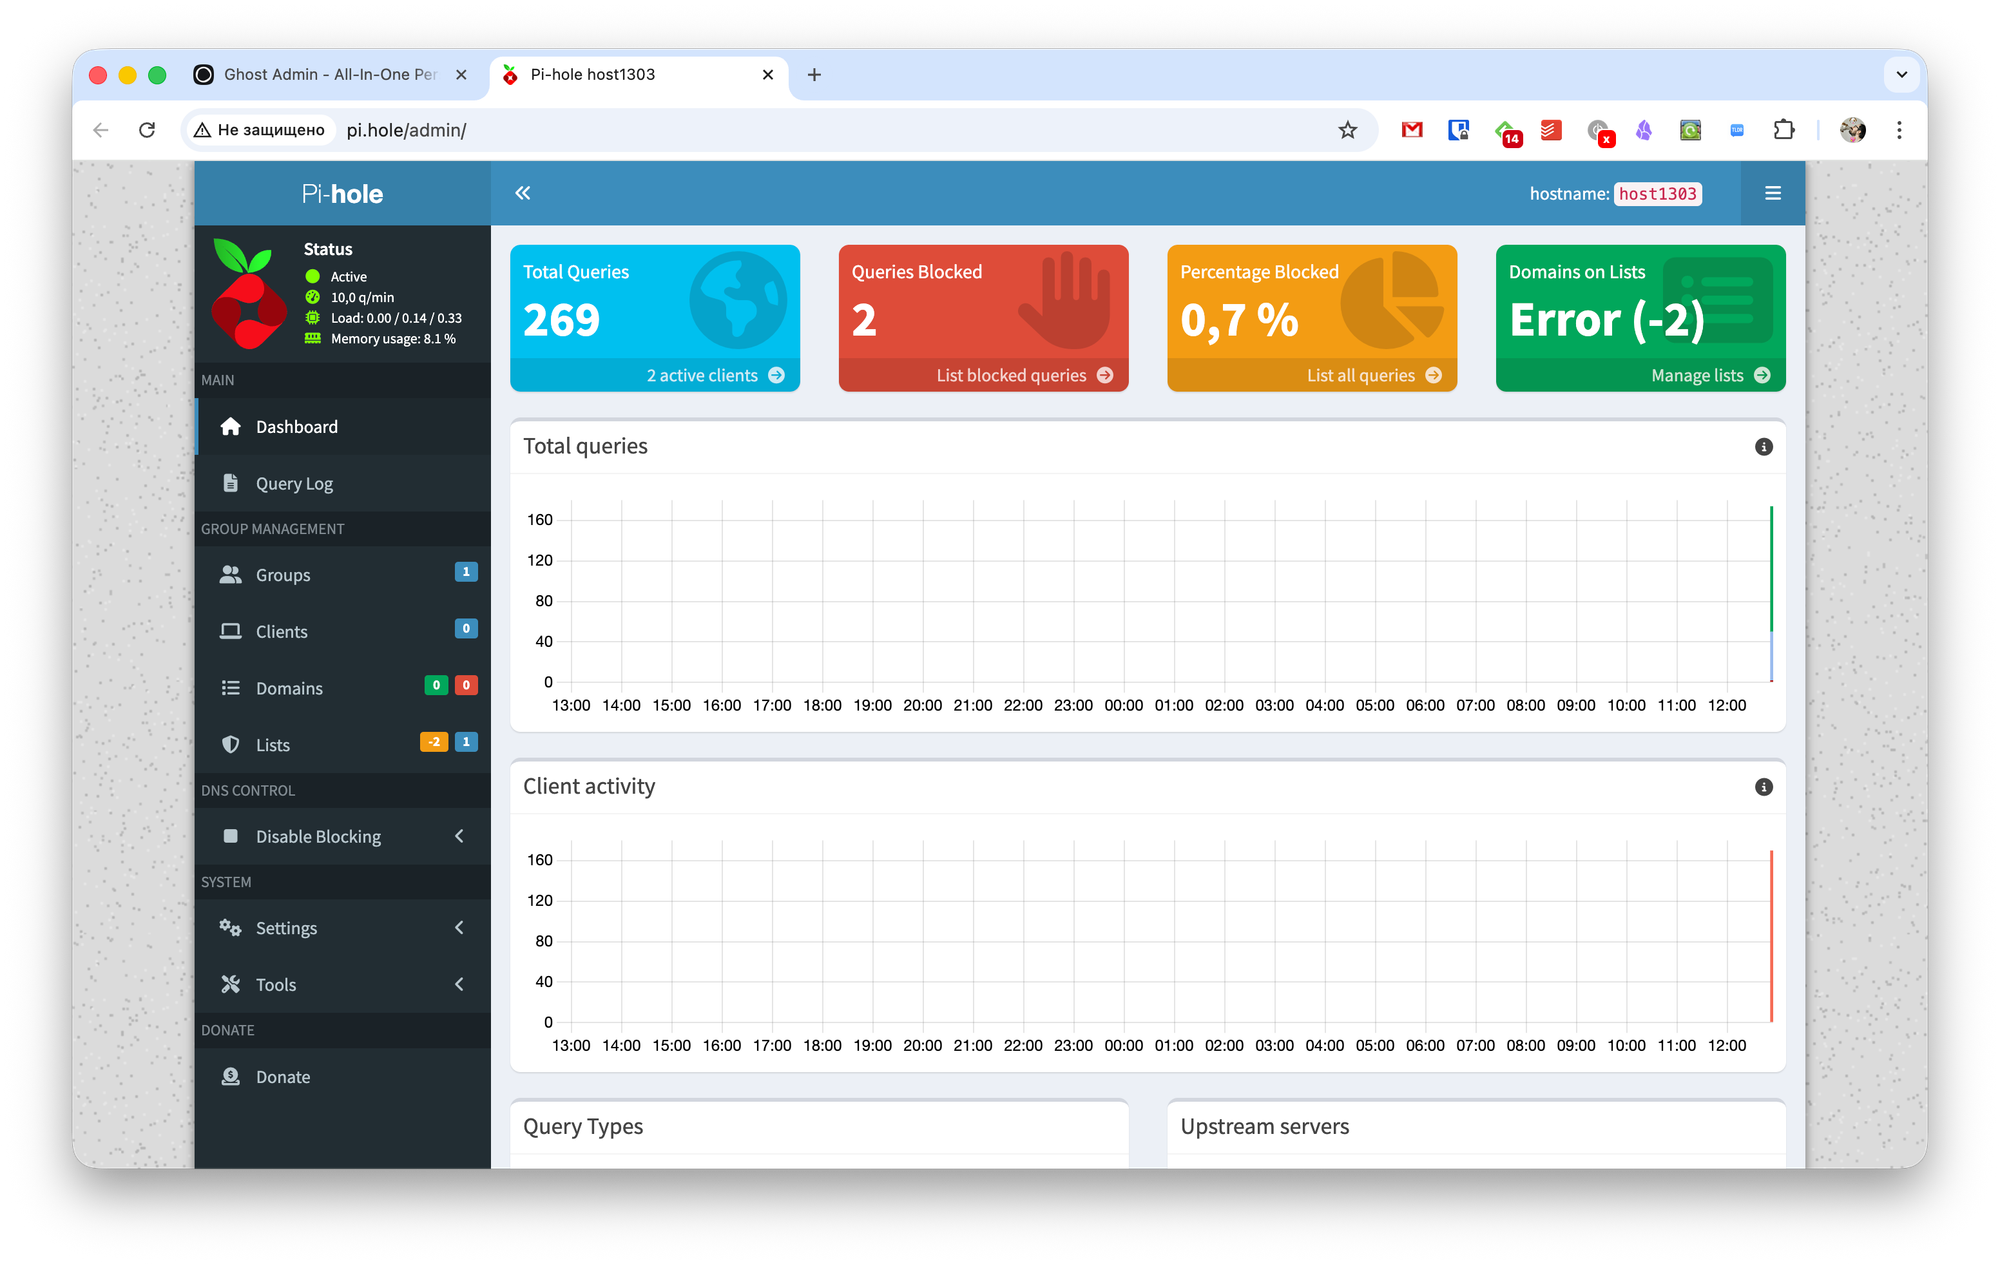The image size is (2000, 1264).
Task: Click Total queries chart info icon
Action: click(x=1763, y=447)
